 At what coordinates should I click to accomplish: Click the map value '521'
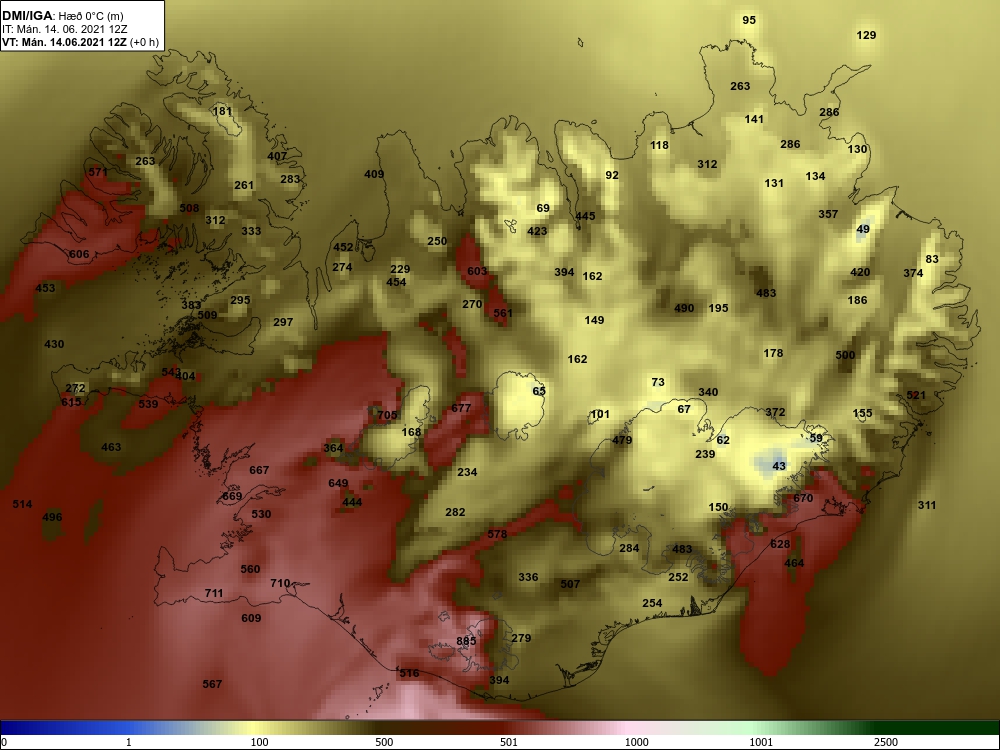pyautogui.click(x=916, y=395)
